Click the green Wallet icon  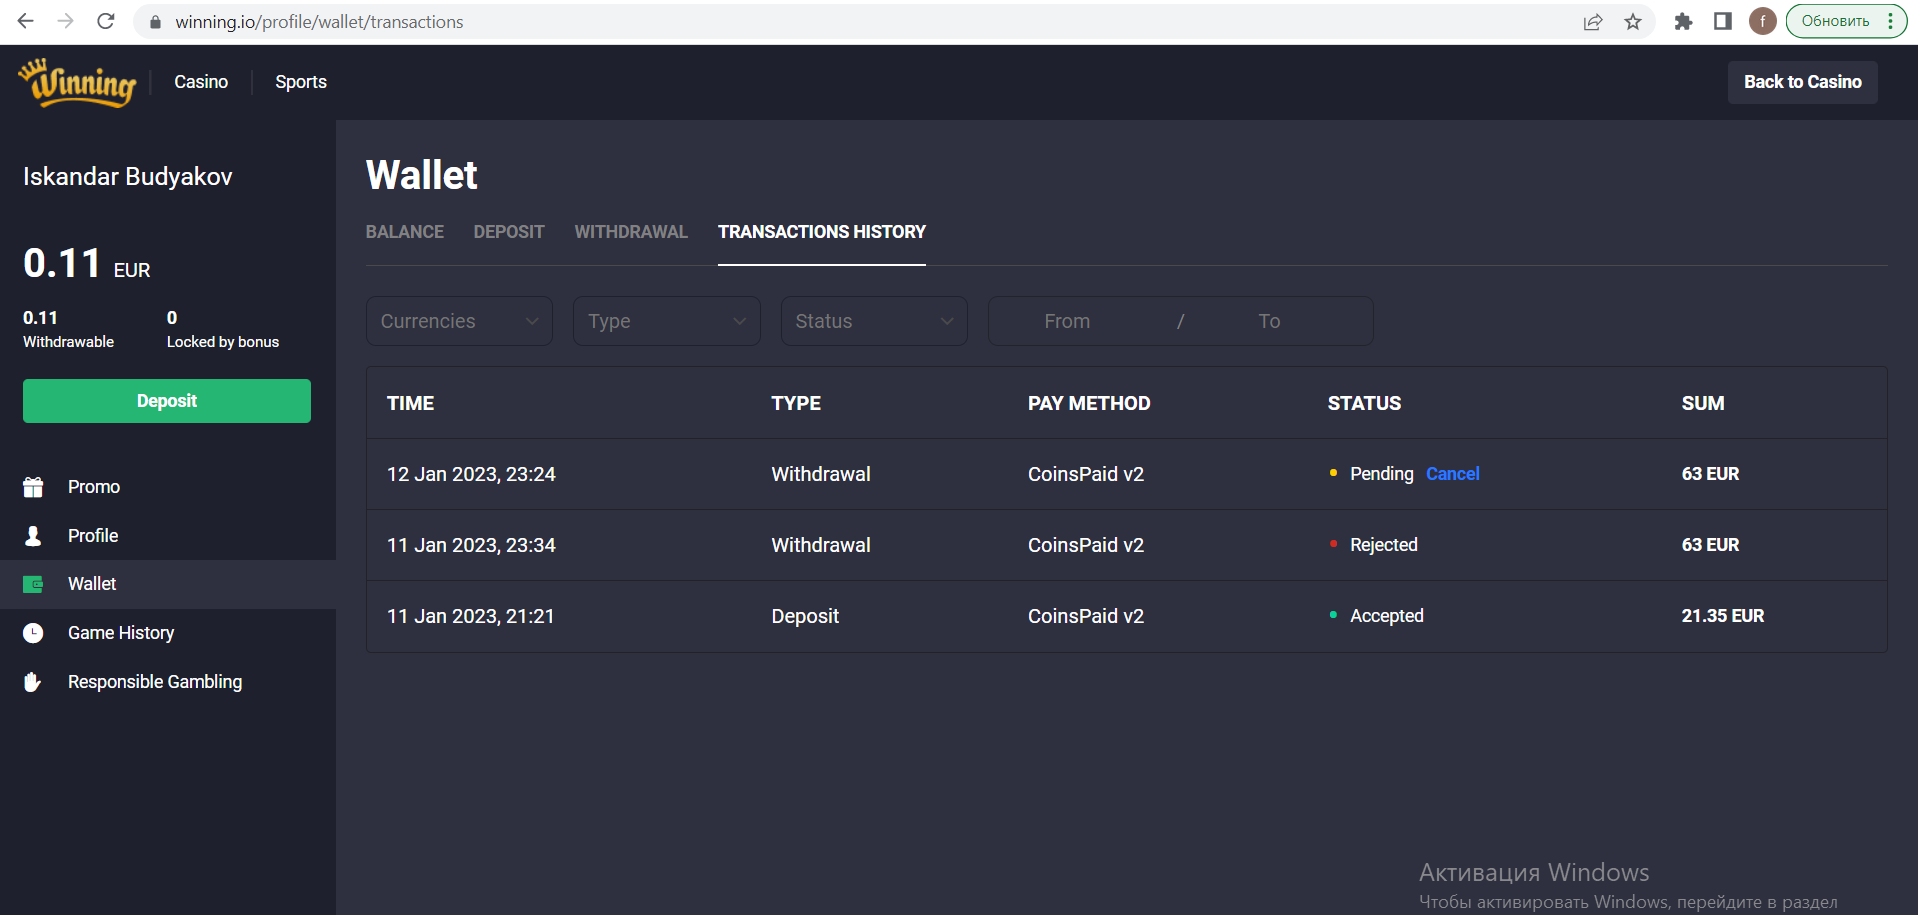tap(33, 584)
